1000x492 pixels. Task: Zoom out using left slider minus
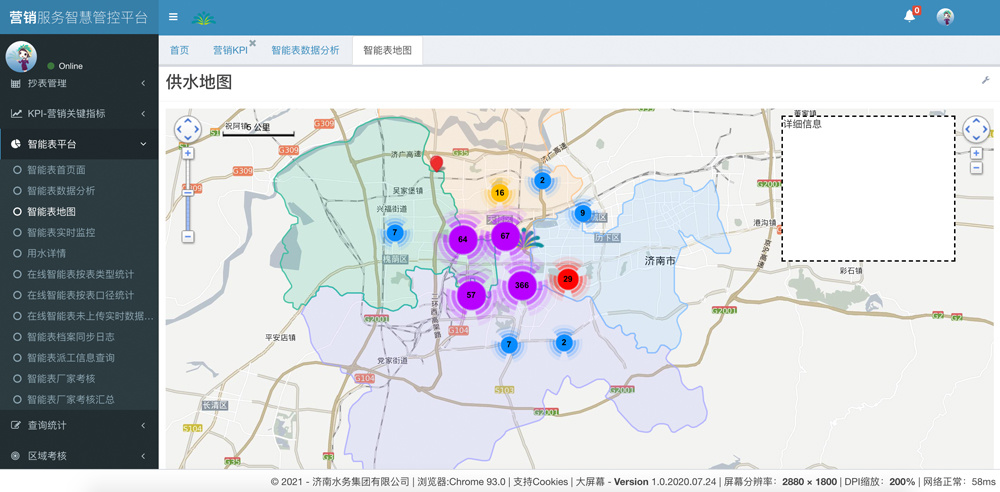(x=188, y=237)
